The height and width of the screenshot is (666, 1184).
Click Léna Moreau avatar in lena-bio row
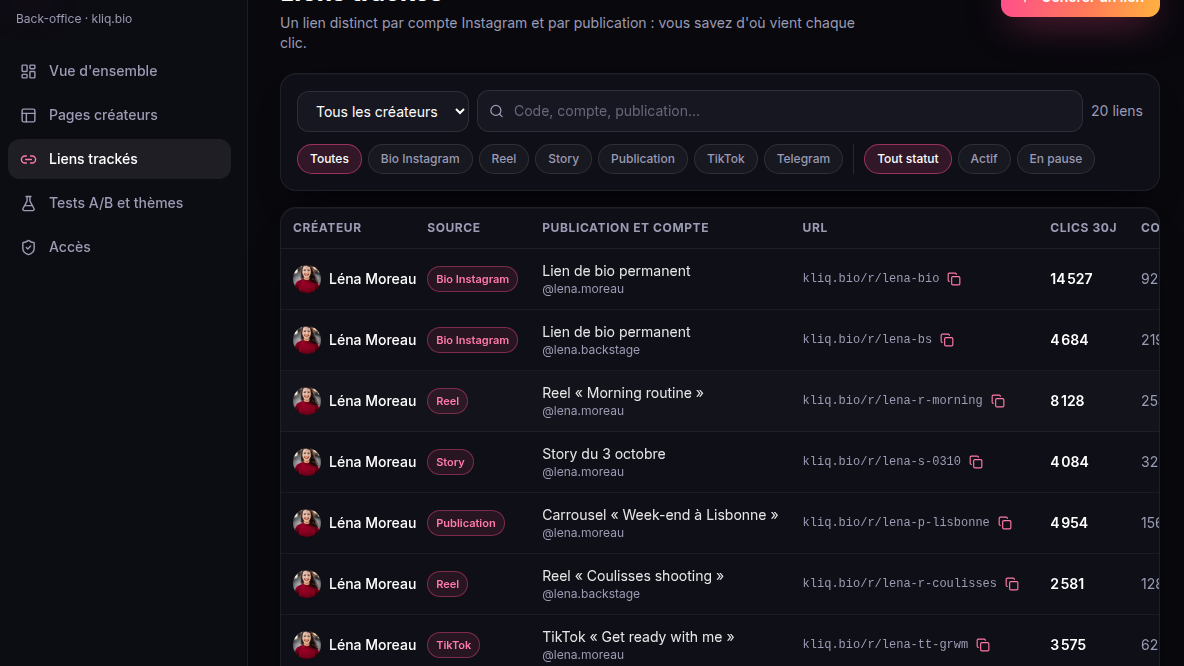pos(307,279)
